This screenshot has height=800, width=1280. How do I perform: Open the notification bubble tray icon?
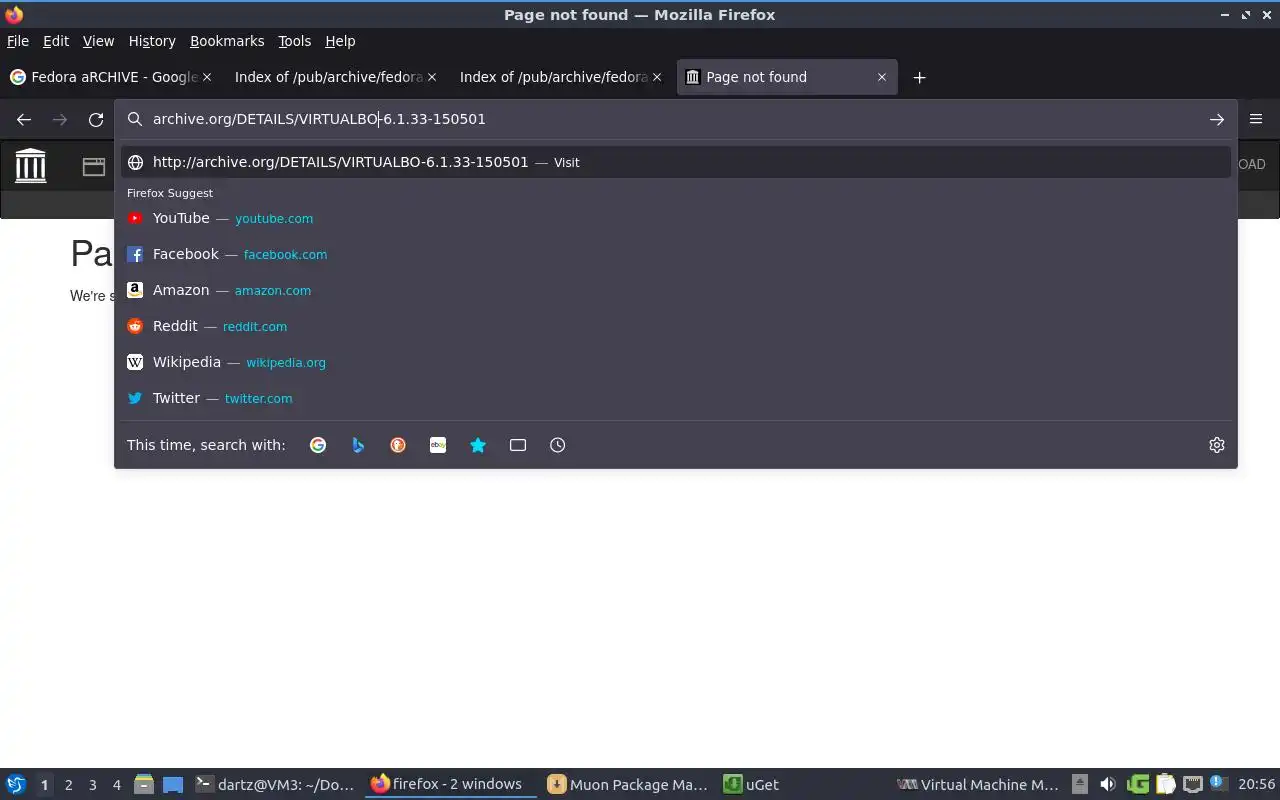[1218, 783]
